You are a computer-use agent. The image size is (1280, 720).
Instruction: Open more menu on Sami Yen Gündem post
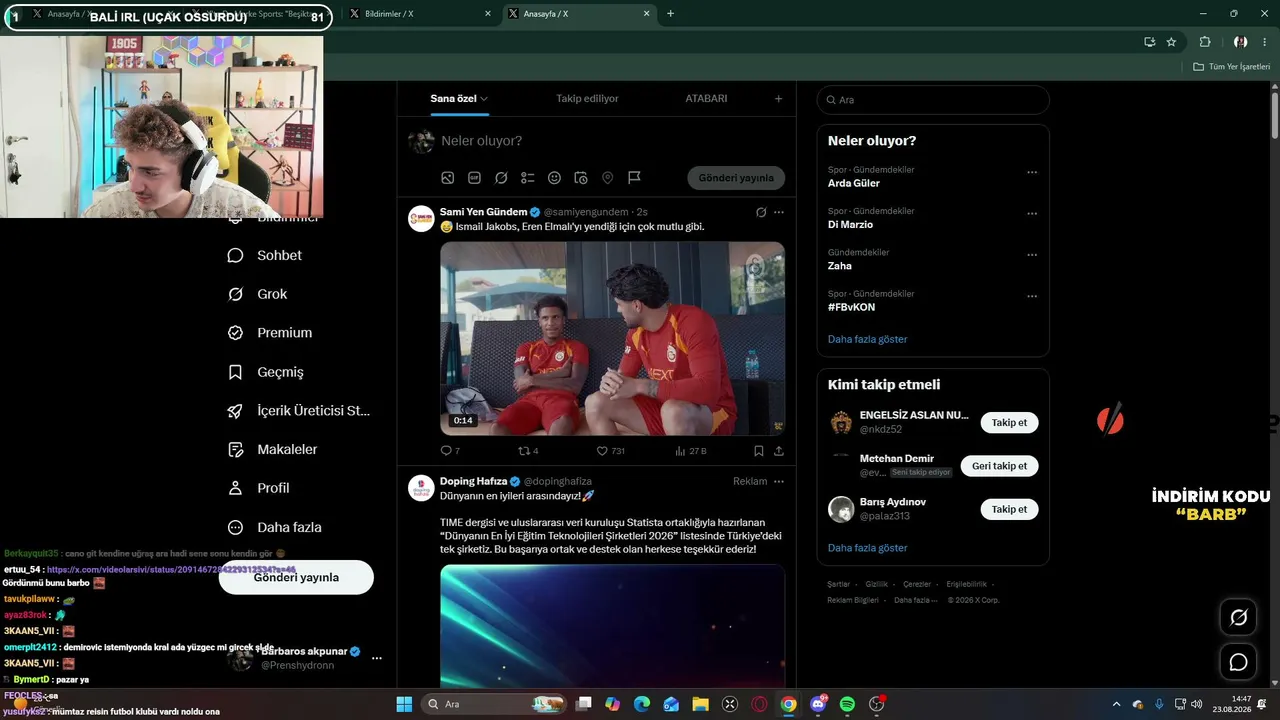(x=779, y=212)
